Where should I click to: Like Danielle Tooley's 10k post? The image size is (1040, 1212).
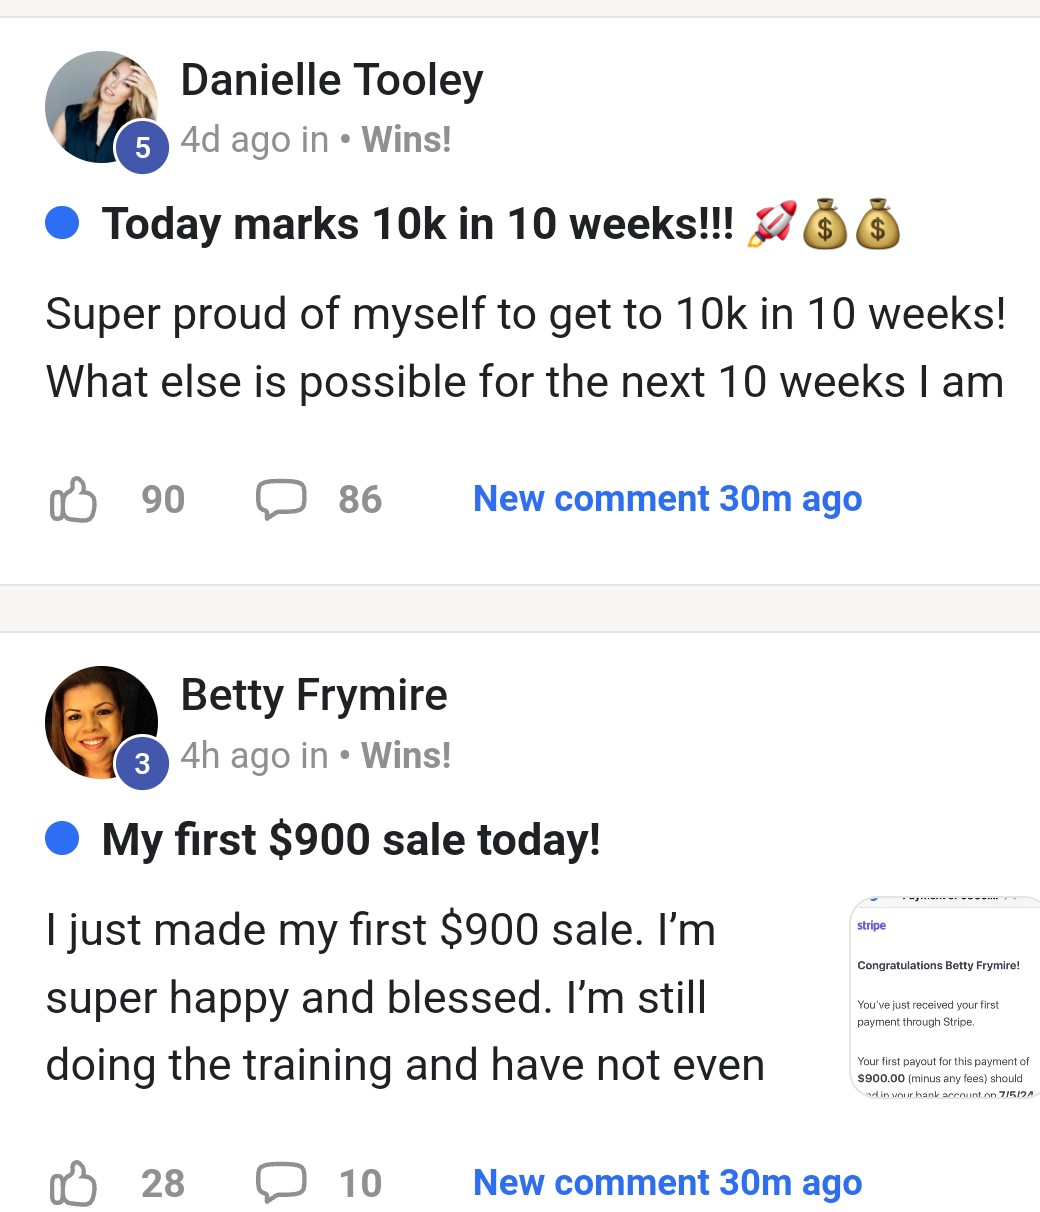click(x=73, y=499)
